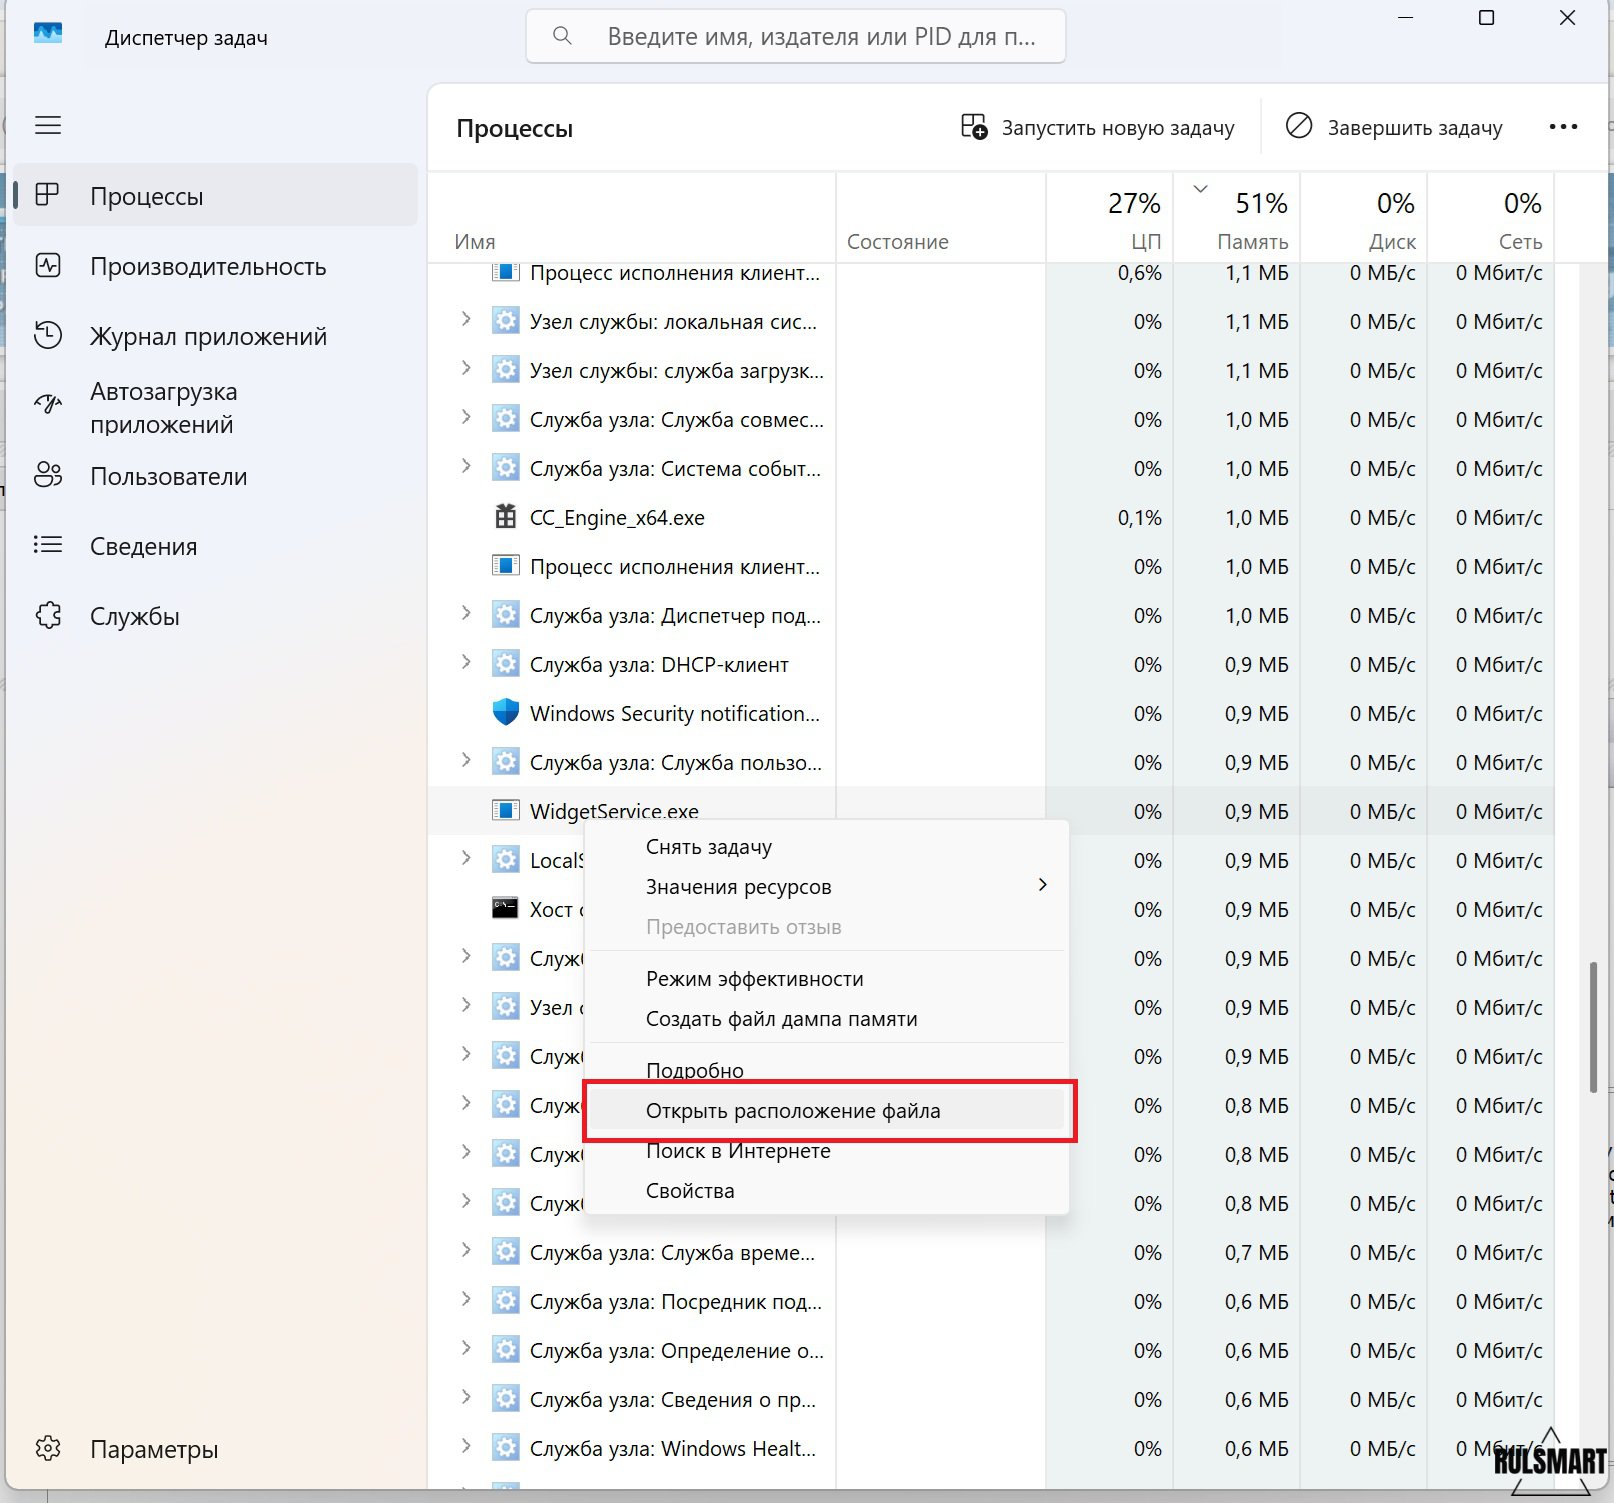Image resolution: width=1614 pixels, height=1503 pixels.
Task: Click the vertical scrollbar thumb of process list
Action: coord(1593,1027)
